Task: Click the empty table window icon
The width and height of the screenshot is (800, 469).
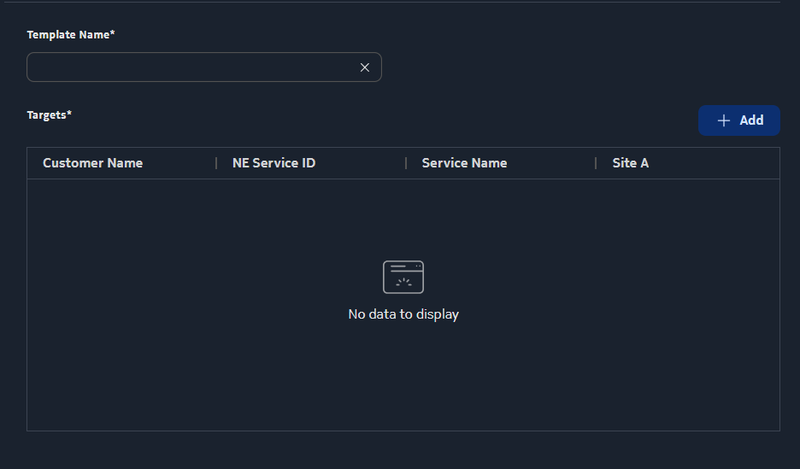Action: [403, 277]
